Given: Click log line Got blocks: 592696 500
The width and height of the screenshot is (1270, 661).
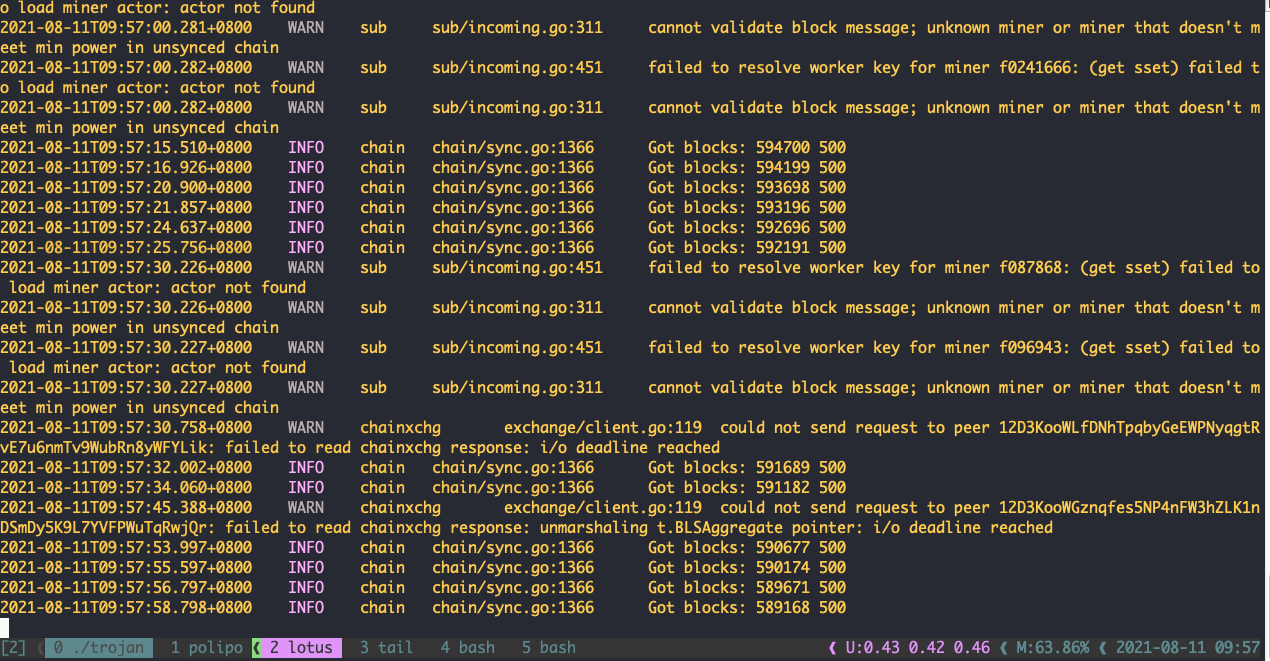Looking at the screenshot, I should click(746, 227).
